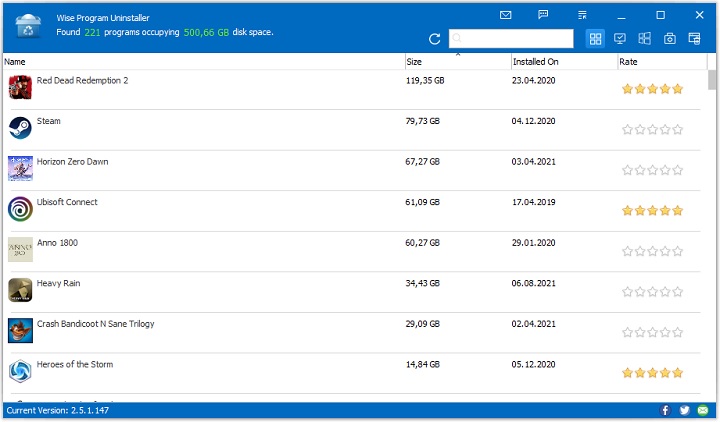Select the all programs grid view icon
This screenshot has height=422, width=720.
click(x=596, y=39)
